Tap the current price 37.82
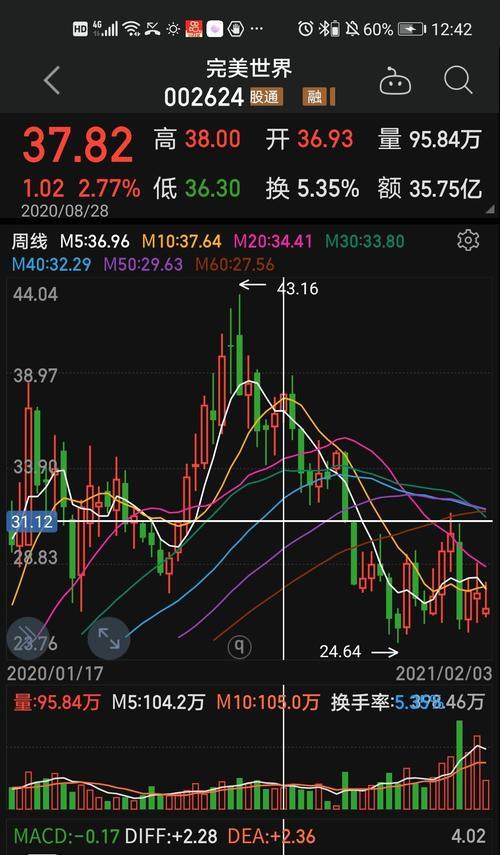Screen dimensions: 500x855 77,145
